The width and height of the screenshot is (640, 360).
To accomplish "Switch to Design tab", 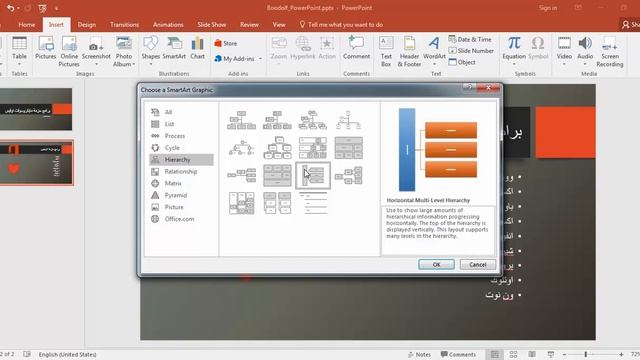I will tap(87, 24).
